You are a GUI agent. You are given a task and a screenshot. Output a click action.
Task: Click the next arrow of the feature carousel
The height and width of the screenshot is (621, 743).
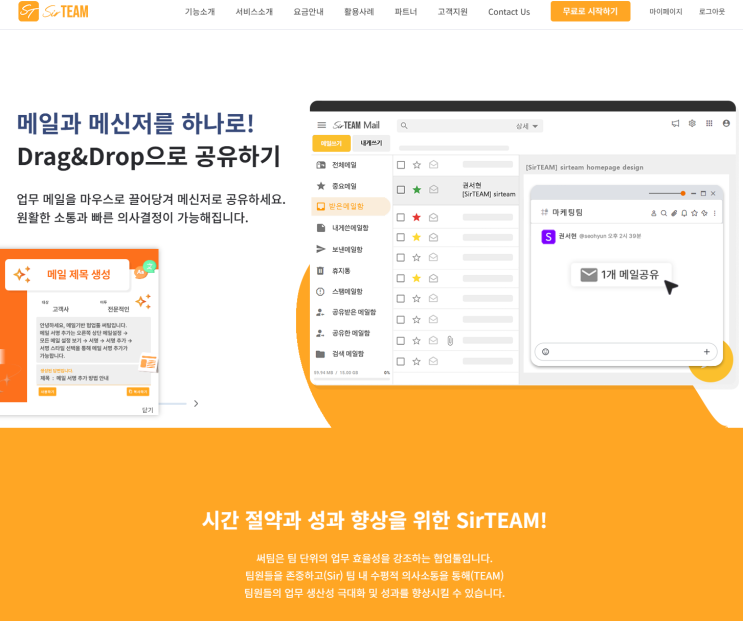[196, 404]
